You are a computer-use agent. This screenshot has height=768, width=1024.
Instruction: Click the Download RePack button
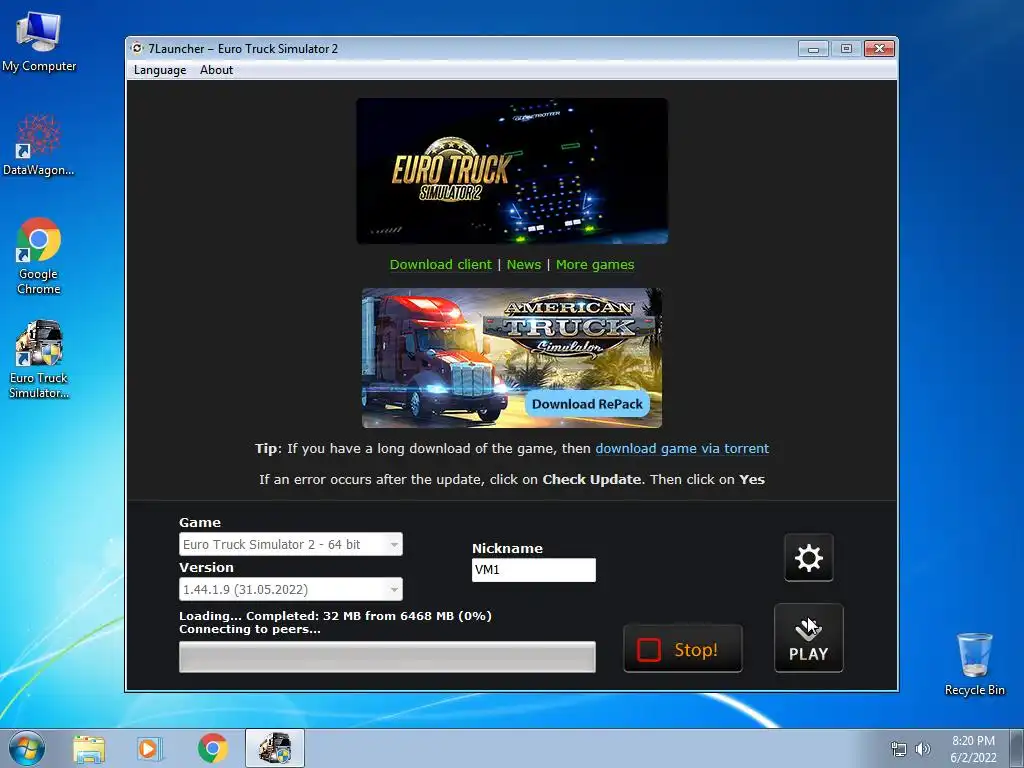[587, 404]
